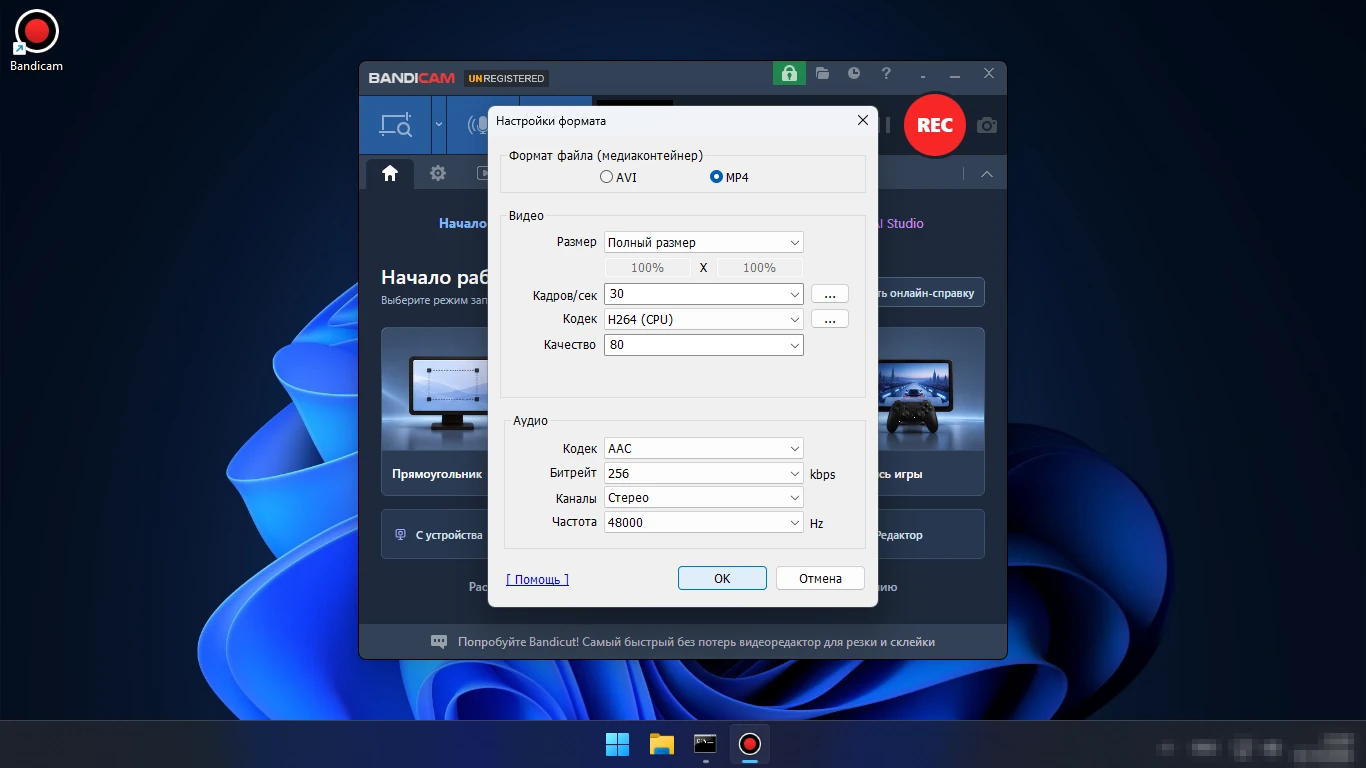Open the Битрейт 256 dropdown
Screen dimensions: 1366x768
click(704, 473)
